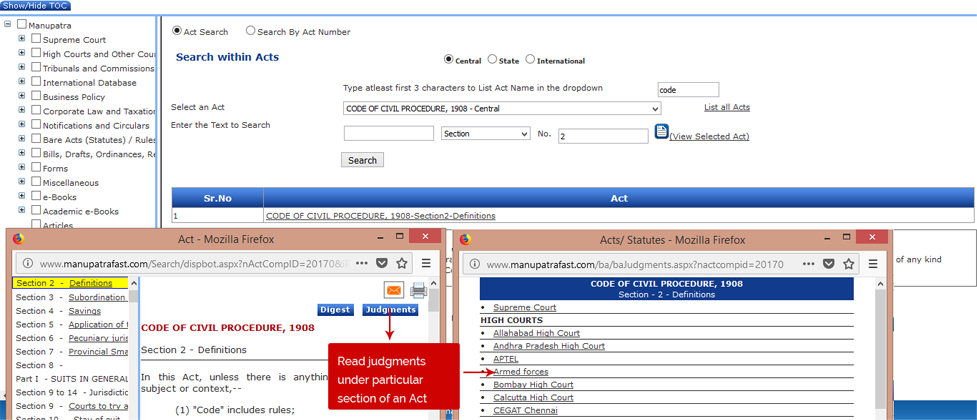This screenshot has width=977, height=420.
Task: Choose the State radio option
Action: coord(492,60)
